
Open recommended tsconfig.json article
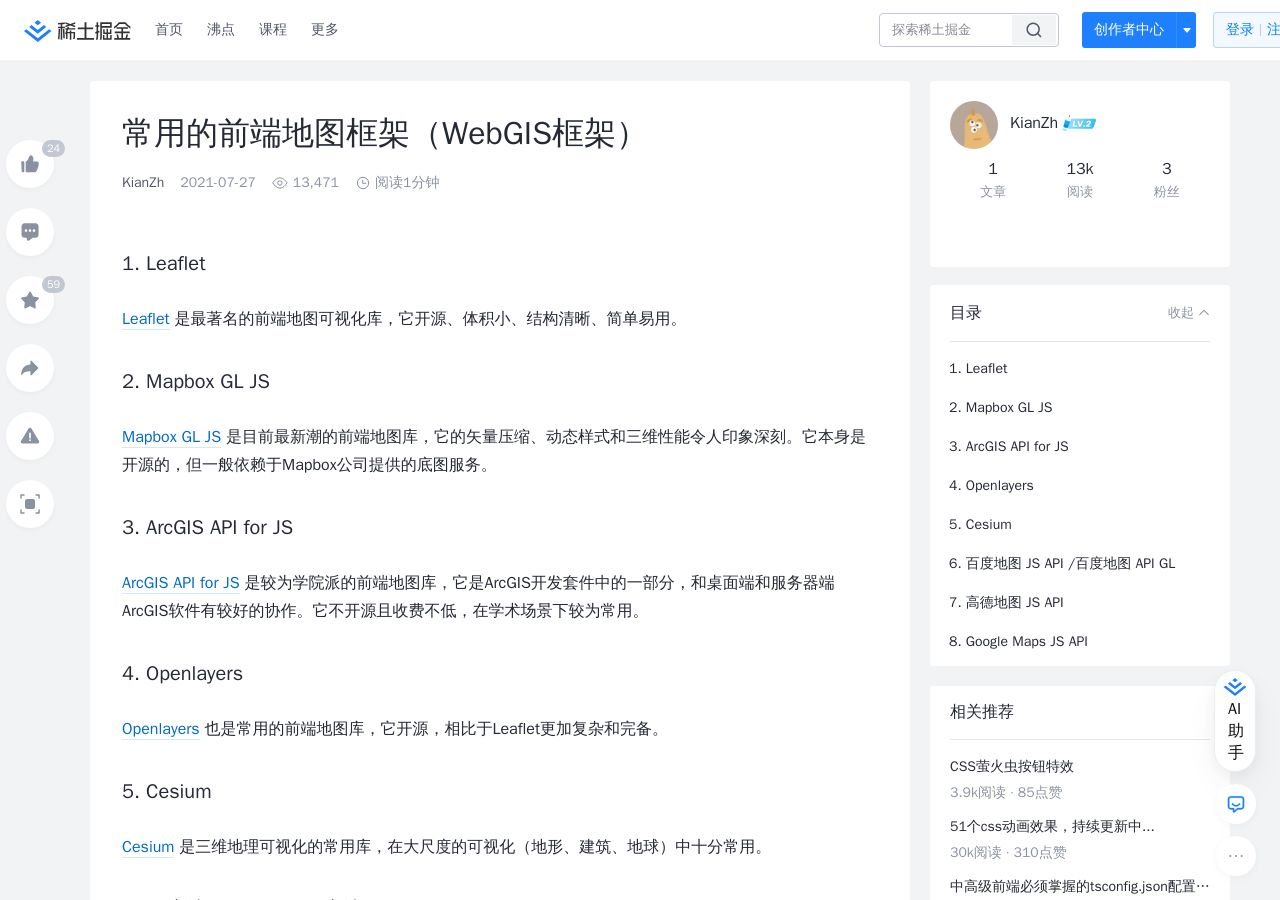[x=1080, y=886]
